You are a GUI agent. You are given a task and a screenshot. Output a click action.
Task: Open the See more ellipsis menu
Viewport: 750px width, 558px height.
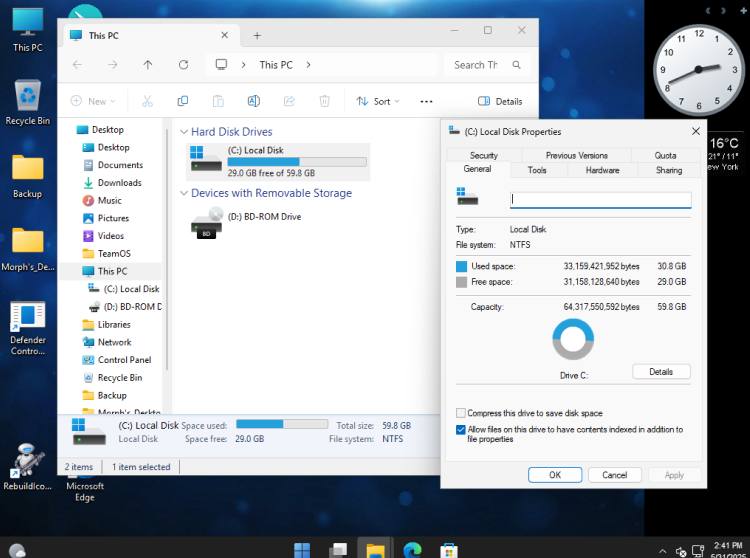point(426,101)
